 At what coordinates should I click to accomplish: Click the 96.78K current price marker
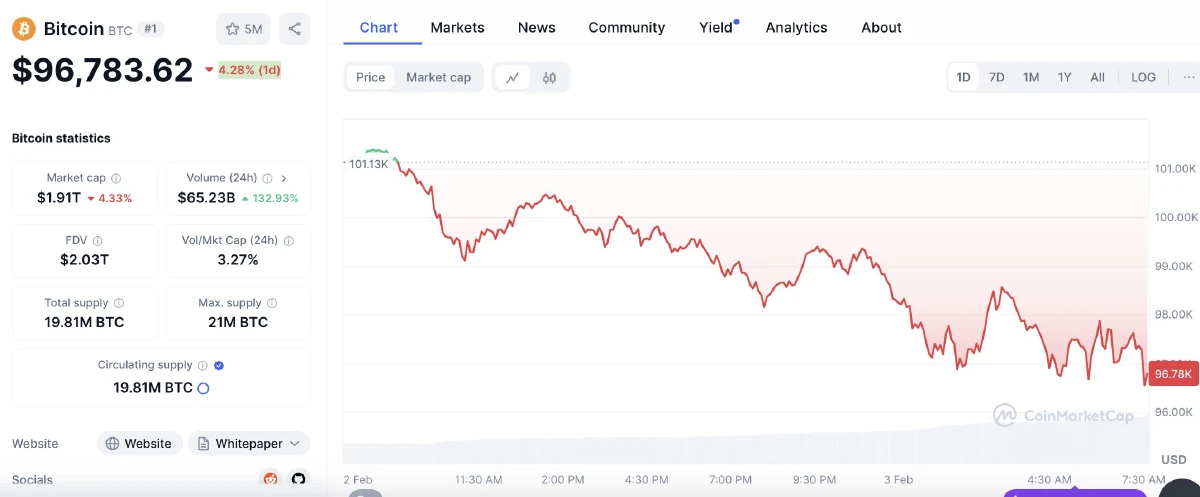tap(1173, 374)
